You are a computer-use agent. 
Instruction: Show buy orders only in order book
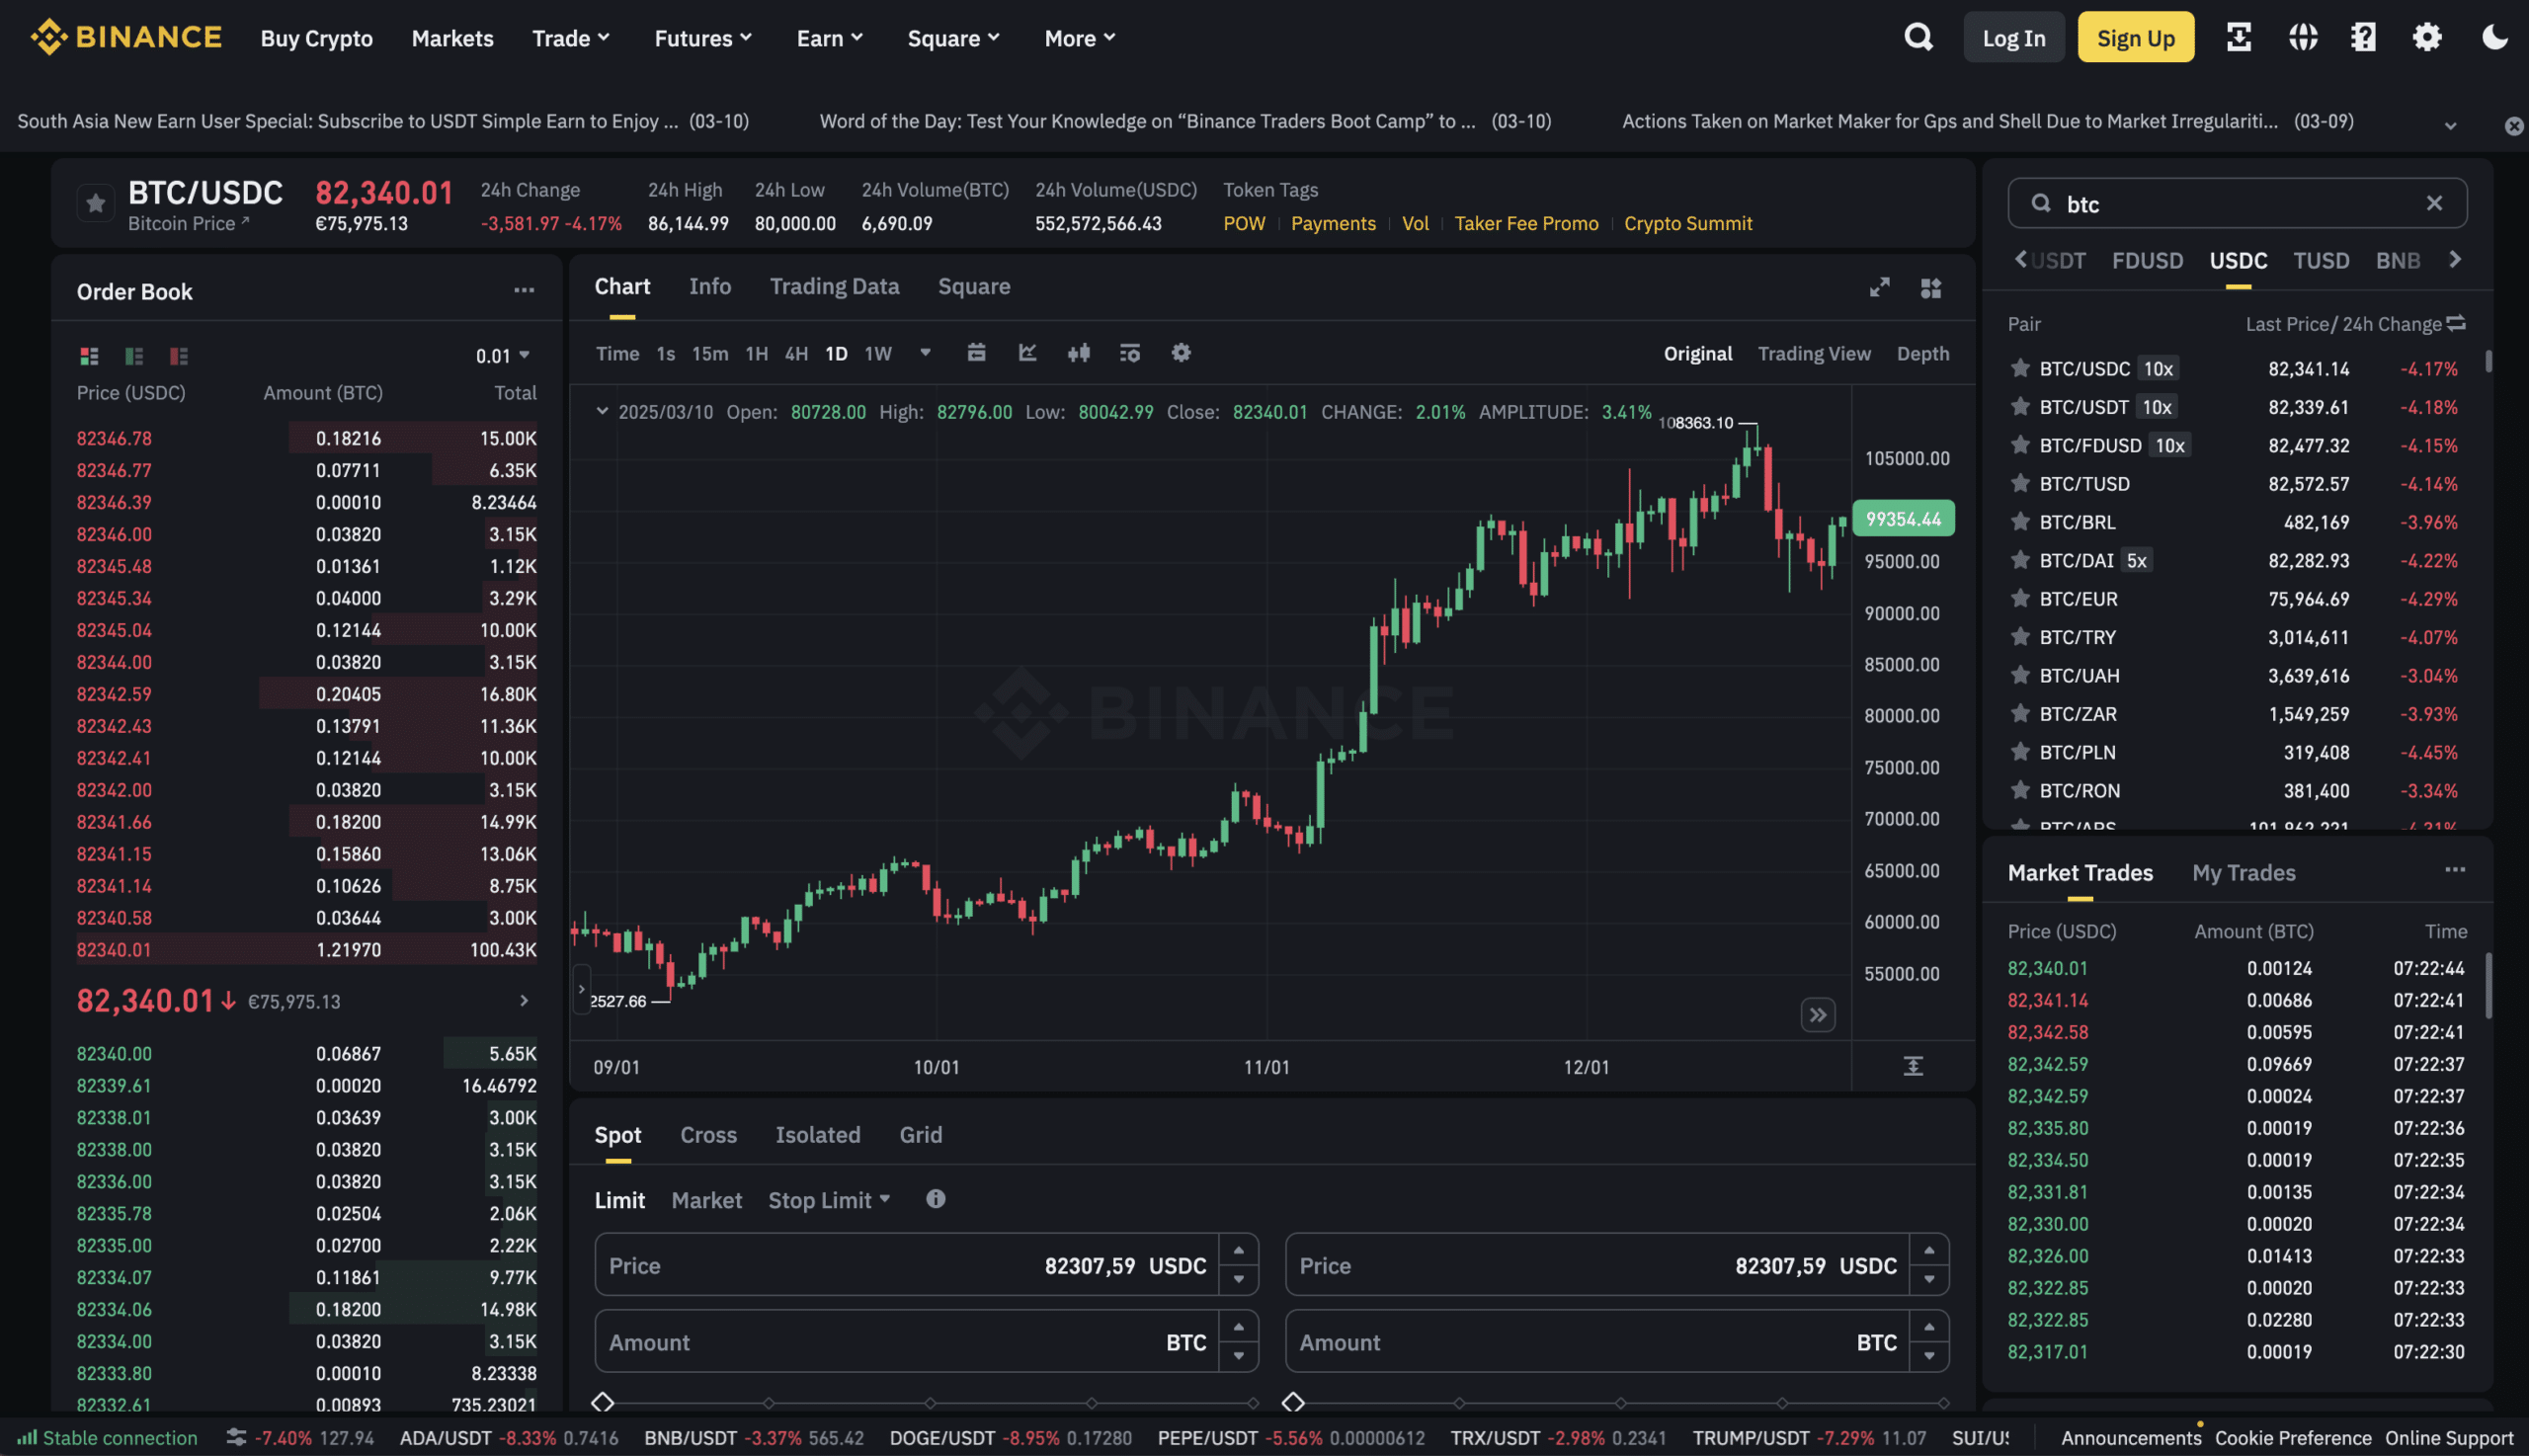point(134,356)
